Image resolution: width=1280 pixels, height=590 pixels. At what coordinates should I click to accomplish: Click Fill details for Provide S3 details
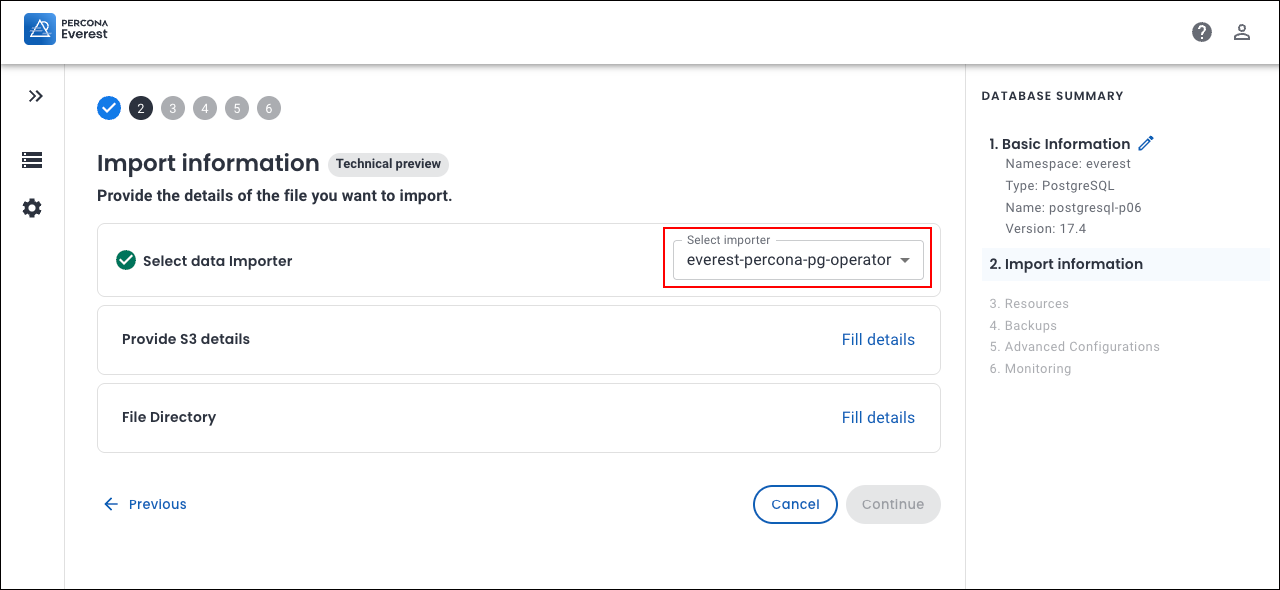click(x=878, y=340)
